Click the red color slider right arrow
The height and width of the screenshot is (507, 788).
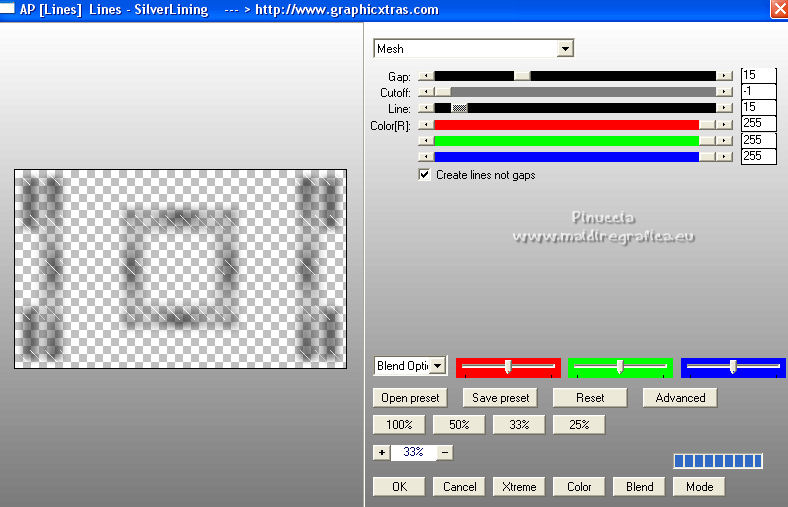click(x=724, y=125)
